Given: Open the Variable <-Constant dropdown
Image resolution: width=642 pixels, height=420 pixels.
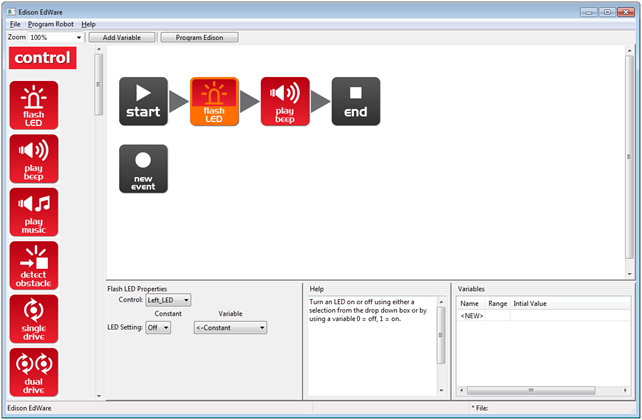Looking at the screenshot, I should point(230,327).
